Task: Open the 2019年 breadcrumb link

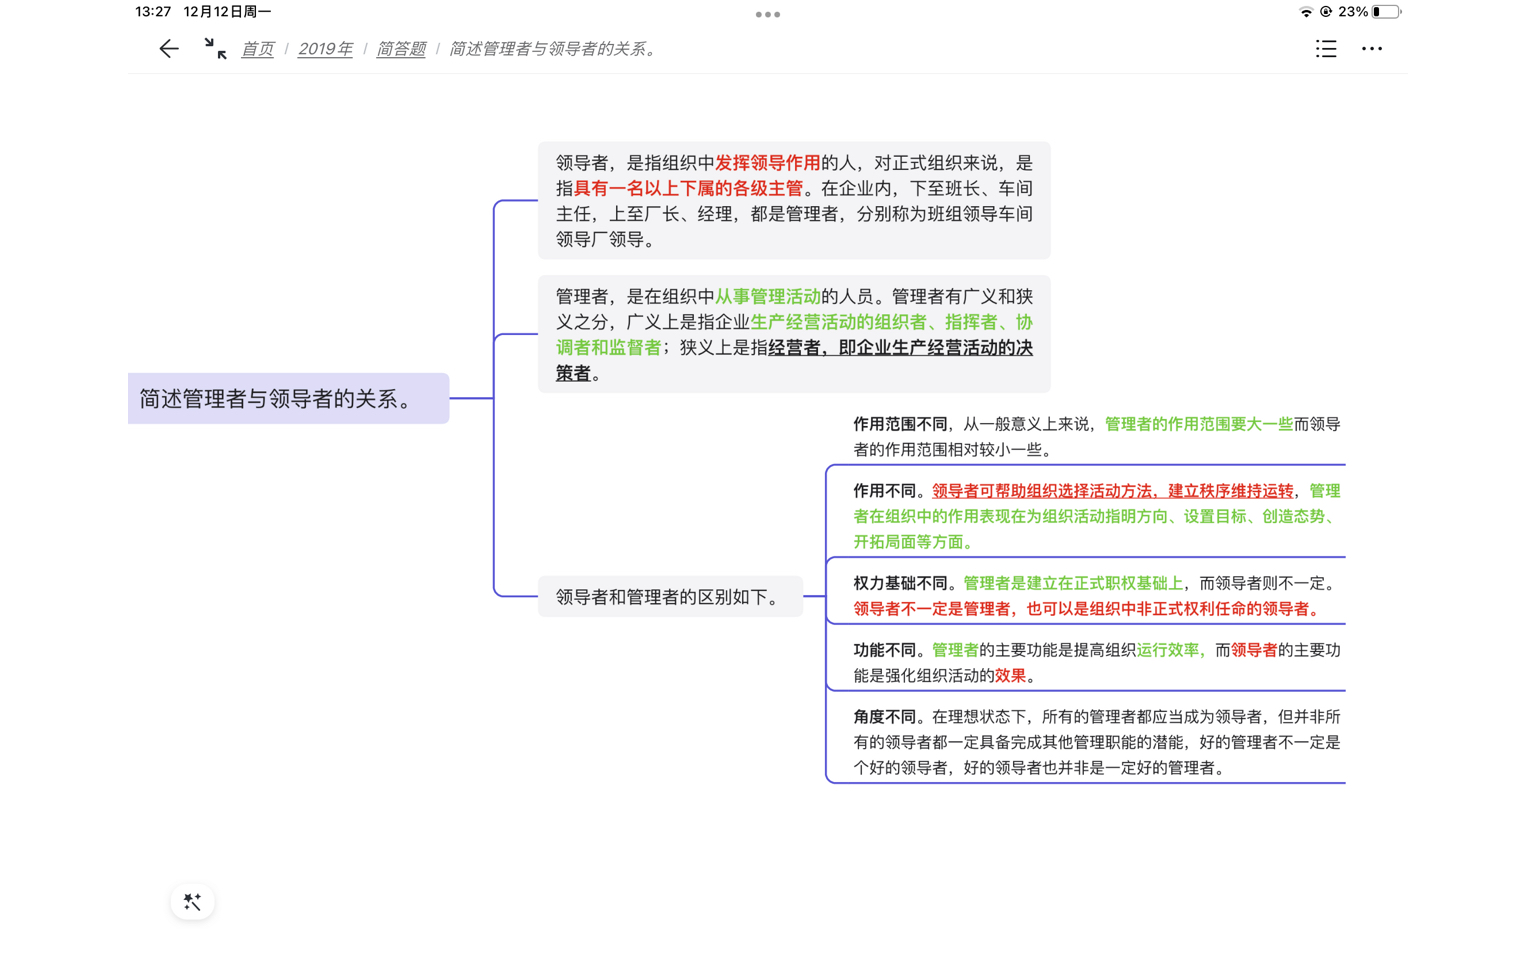Action: click(x=325, y=49)
